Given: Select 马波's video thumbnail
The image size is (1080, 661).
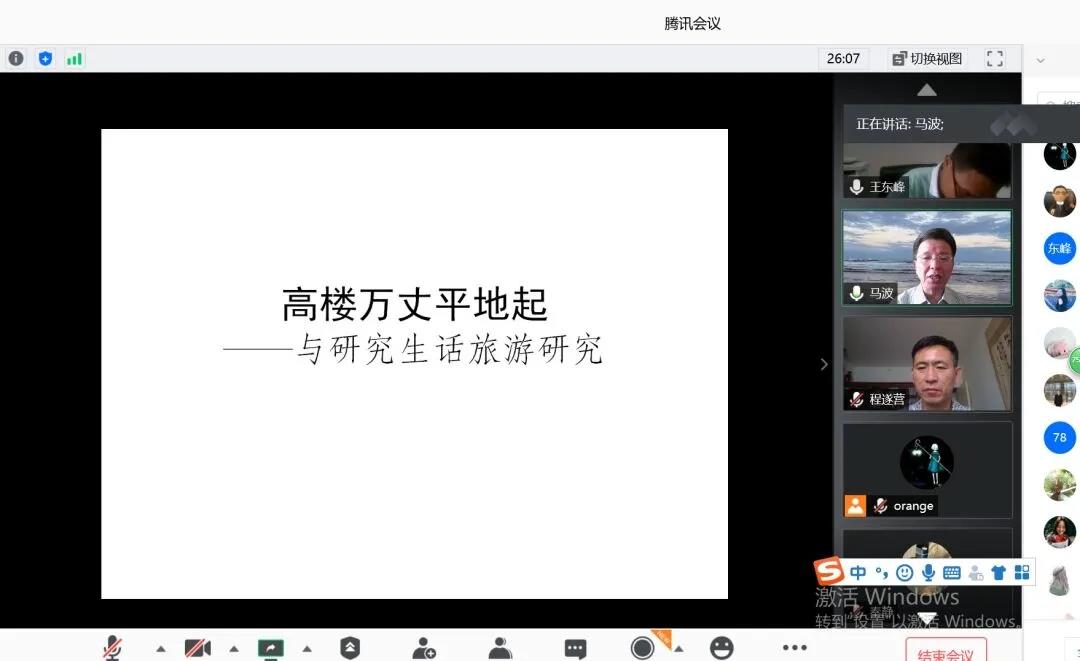Looking at the screenshot, I should coord(927,257).
